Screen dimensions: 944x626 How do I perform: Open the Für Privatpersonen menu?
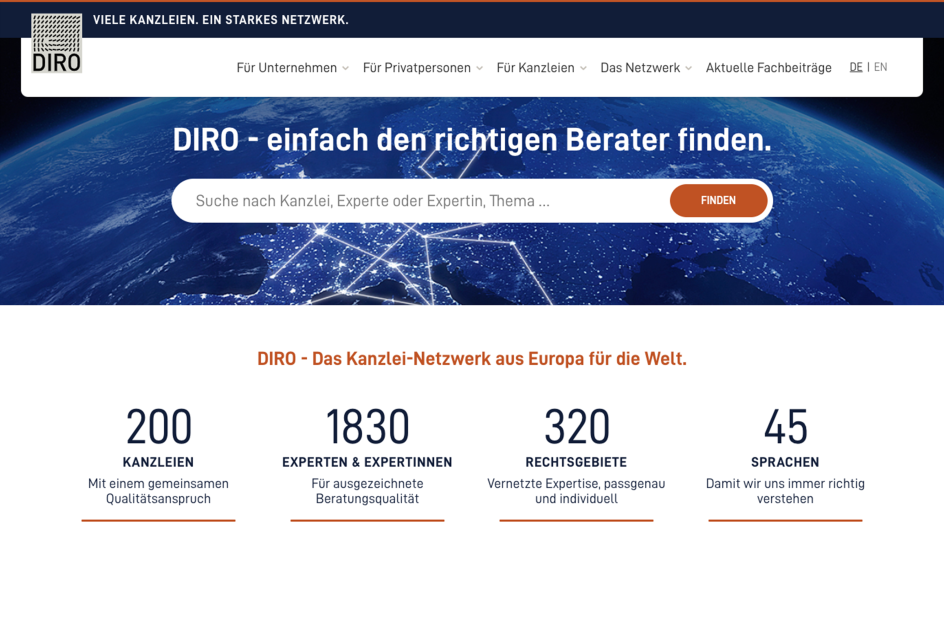(x=416, y=68)
